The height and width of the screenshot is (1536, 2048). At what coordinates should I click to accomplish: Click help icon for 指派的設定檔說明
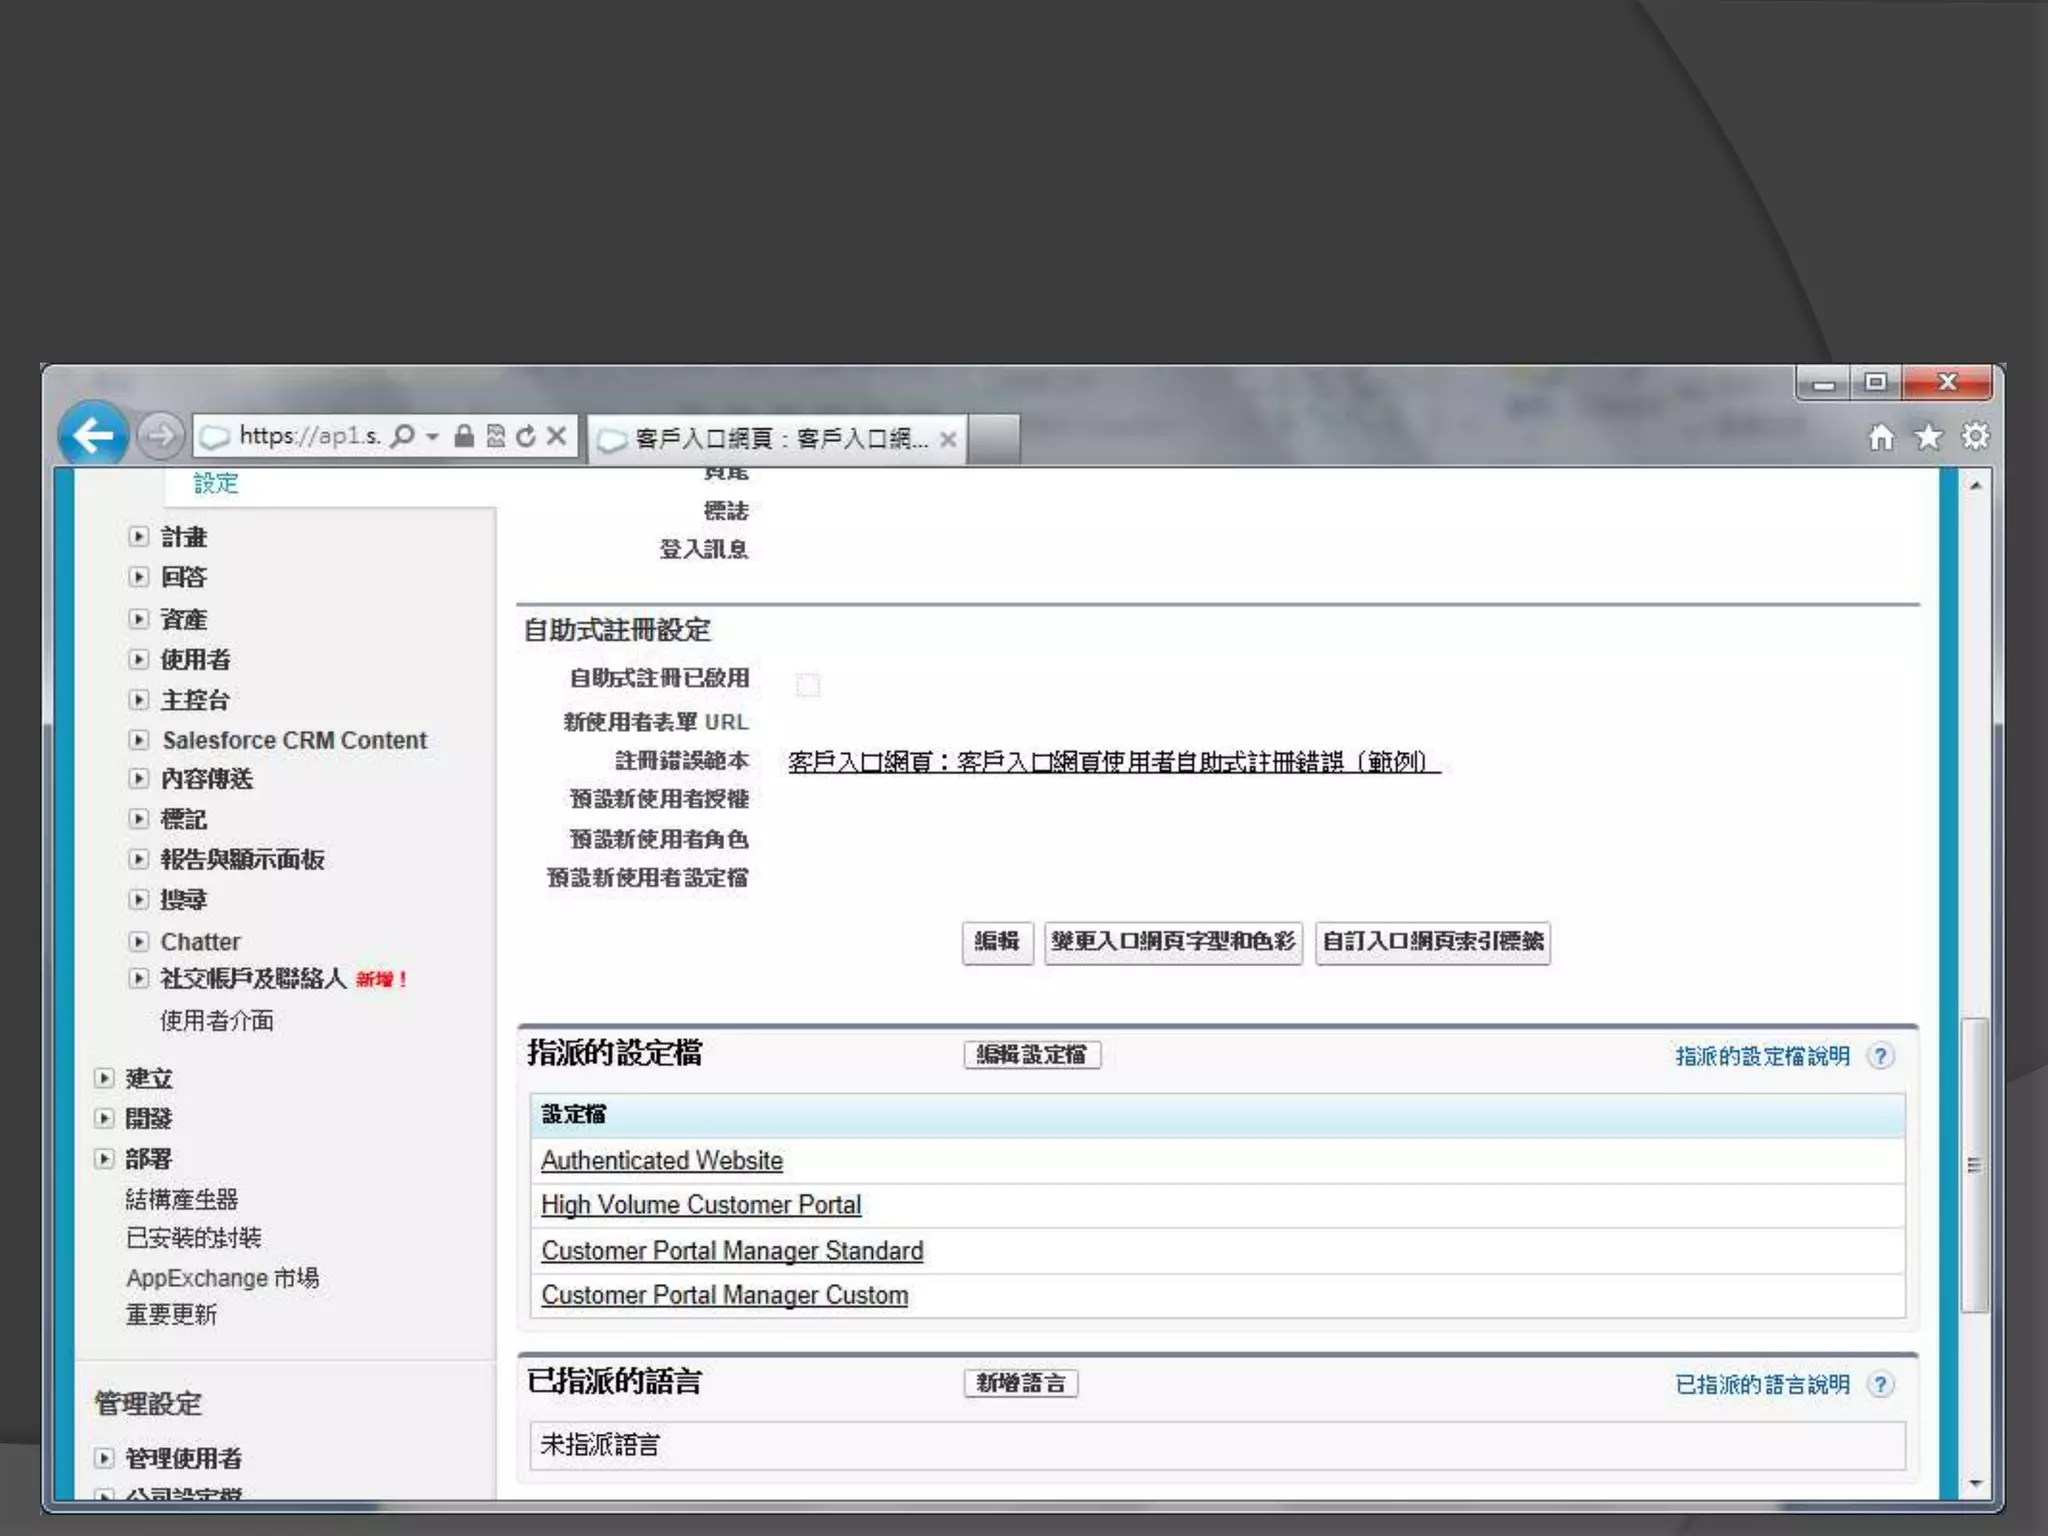pos(1881,1056)
